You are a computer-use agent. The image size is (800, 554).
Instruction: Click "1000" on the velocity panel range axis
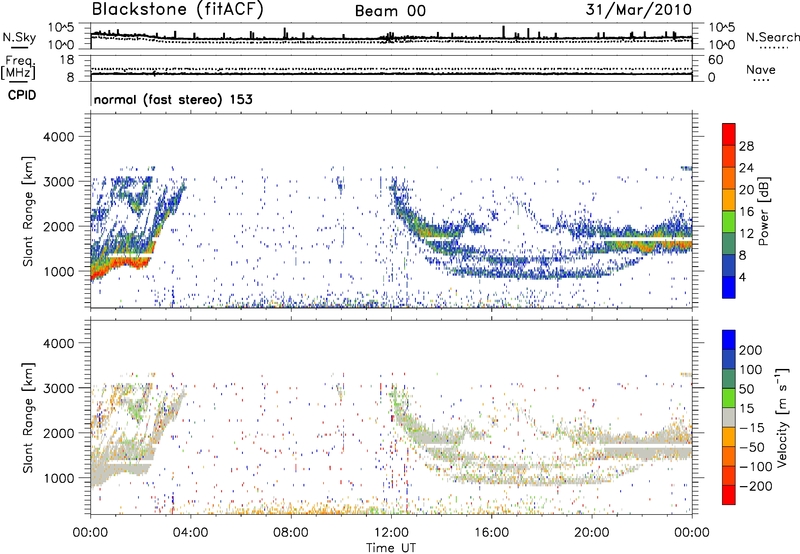(59, 478)
